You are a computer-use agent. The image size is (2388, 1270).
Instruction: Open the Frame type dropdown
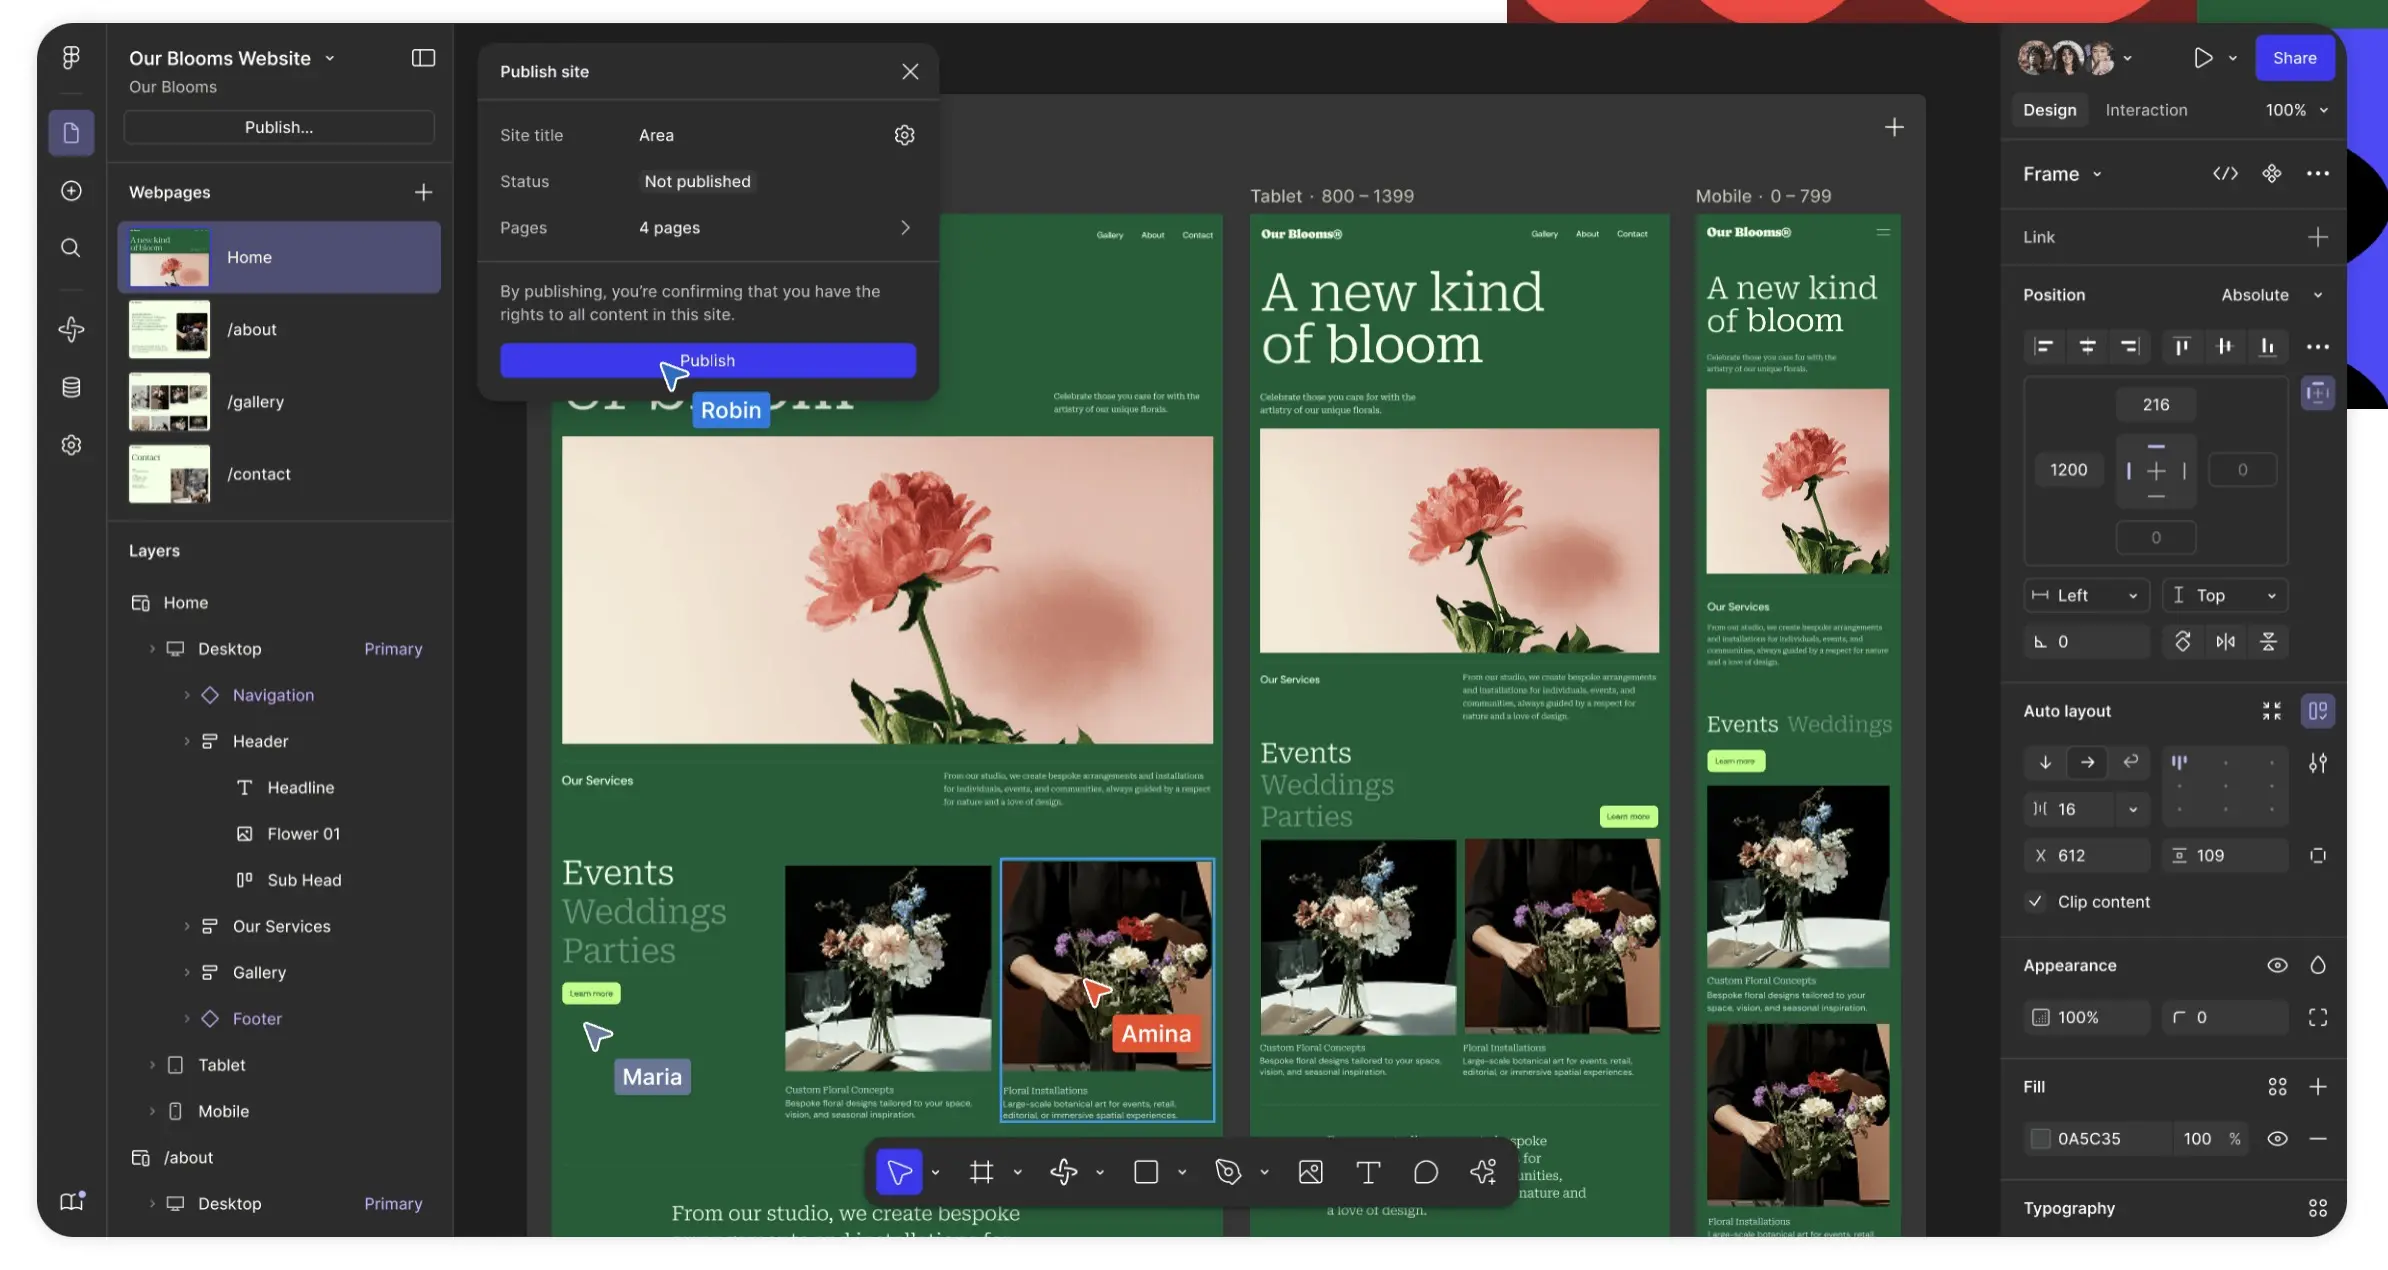click(x=2062, y=174)
